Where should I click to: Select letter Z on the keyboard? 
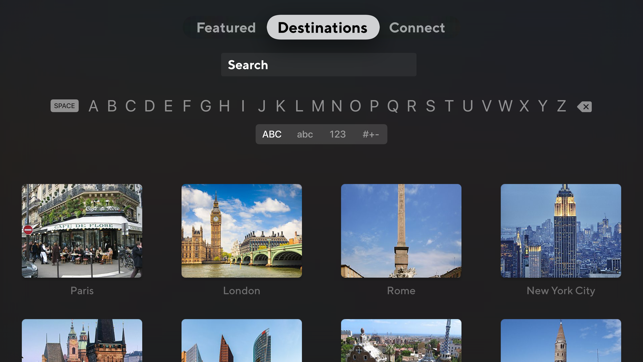(x=561, y=106)
